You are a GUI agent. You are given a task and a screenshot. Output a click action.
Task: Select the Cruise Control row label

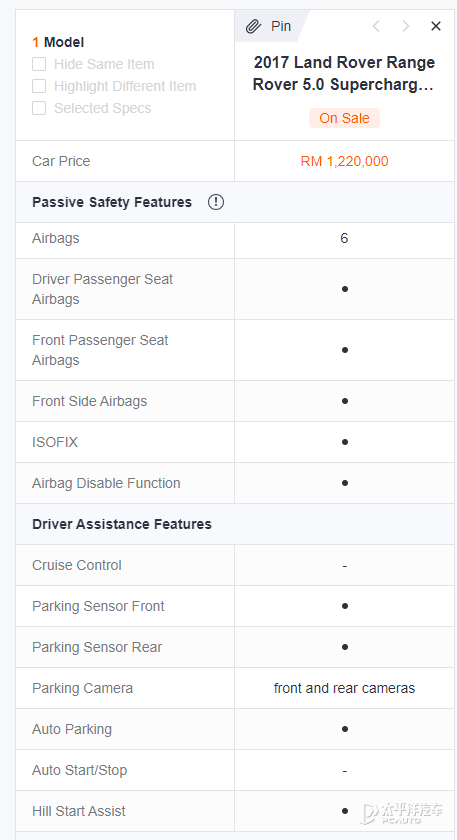[77, 565]
